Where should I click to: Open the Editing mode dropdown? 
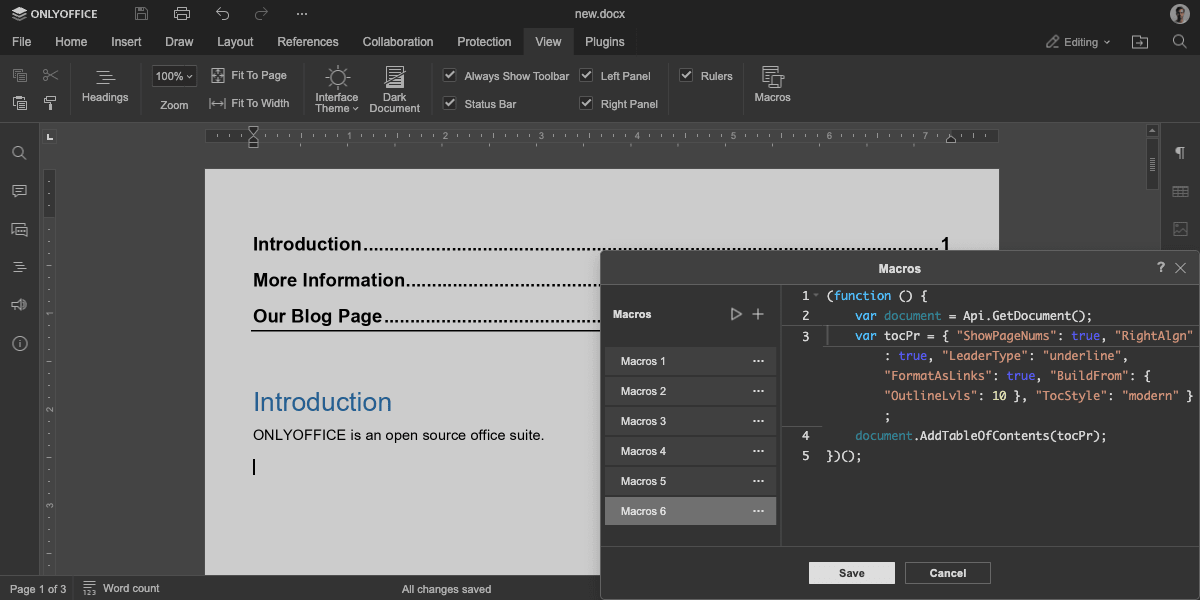point(1078,42)
